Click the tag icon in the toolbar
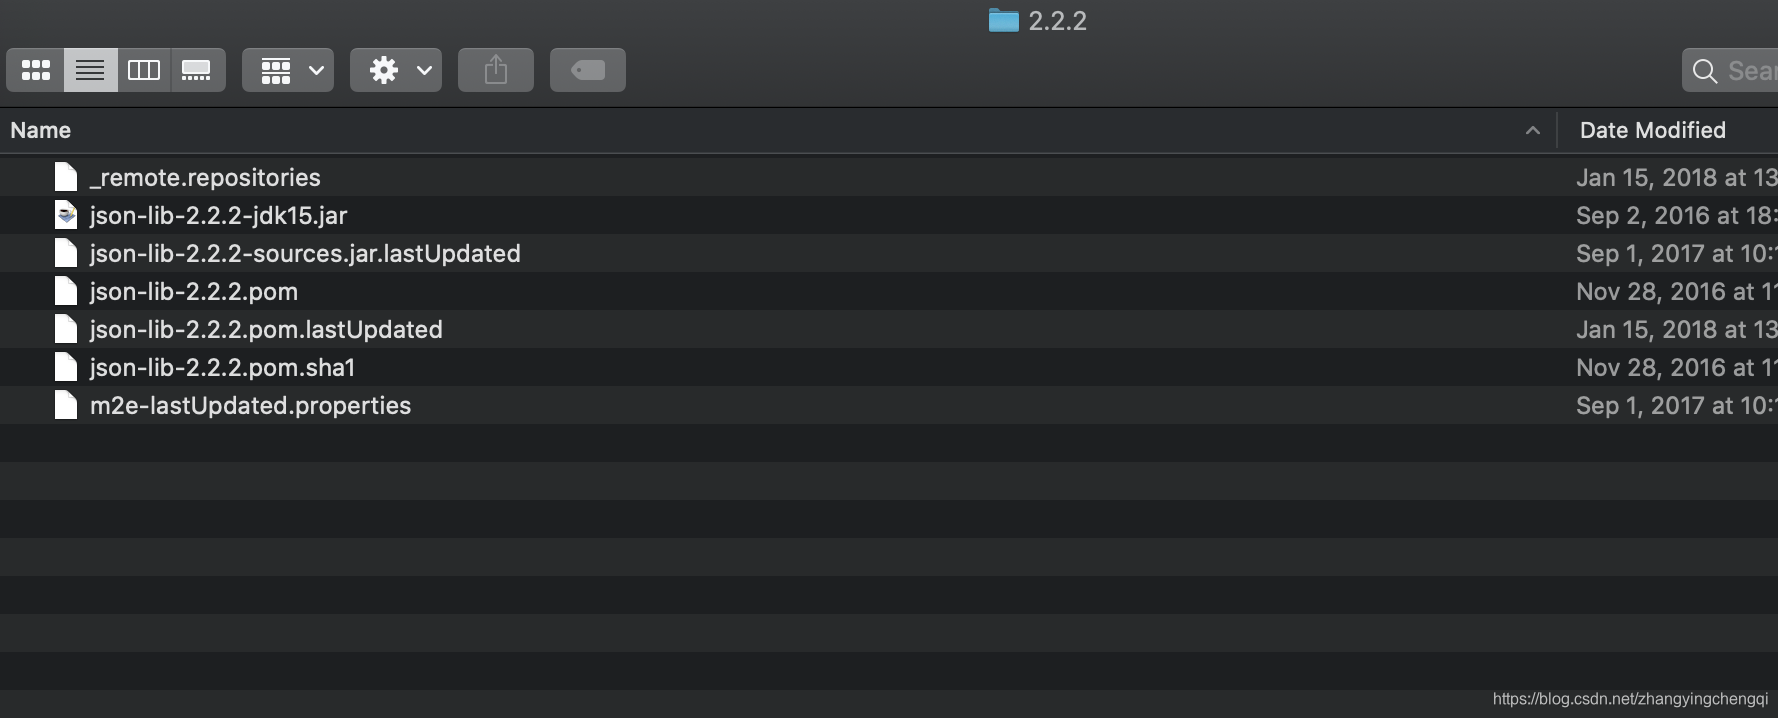This screenshot has width=1778, height=718. (x=587, y=70)
